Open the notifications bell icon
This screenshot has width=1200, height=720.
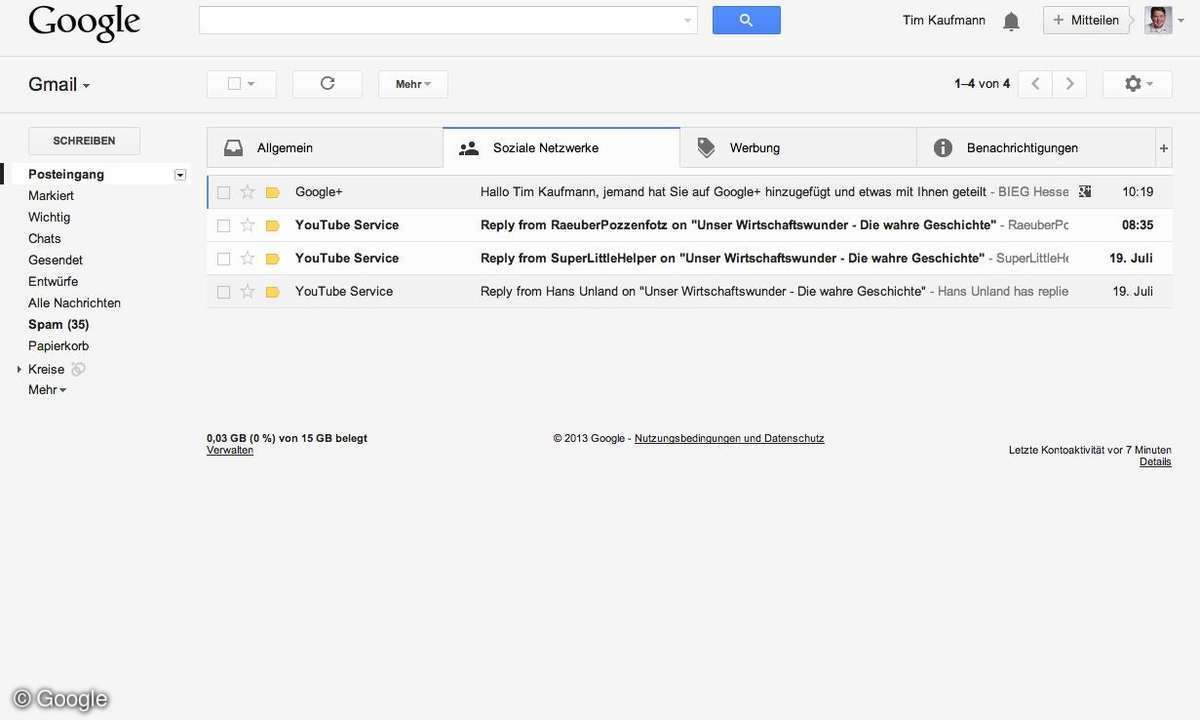pyautogui.click(x=1011, y=21)
